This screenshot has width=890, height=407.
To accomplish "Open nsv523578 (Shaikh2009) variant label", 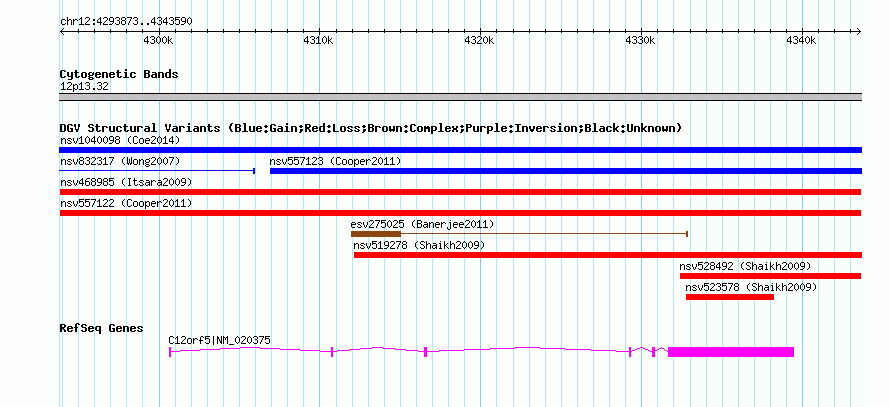I will coord(752,288).
